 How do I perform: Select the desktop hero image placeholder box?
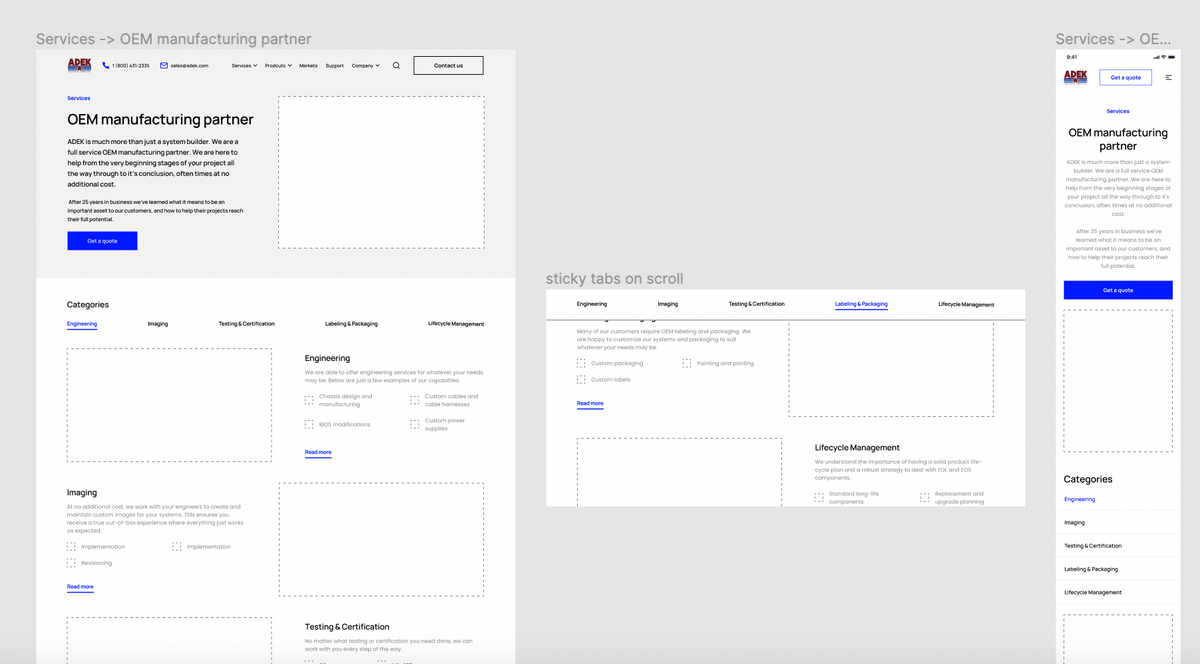click(381, 172)
